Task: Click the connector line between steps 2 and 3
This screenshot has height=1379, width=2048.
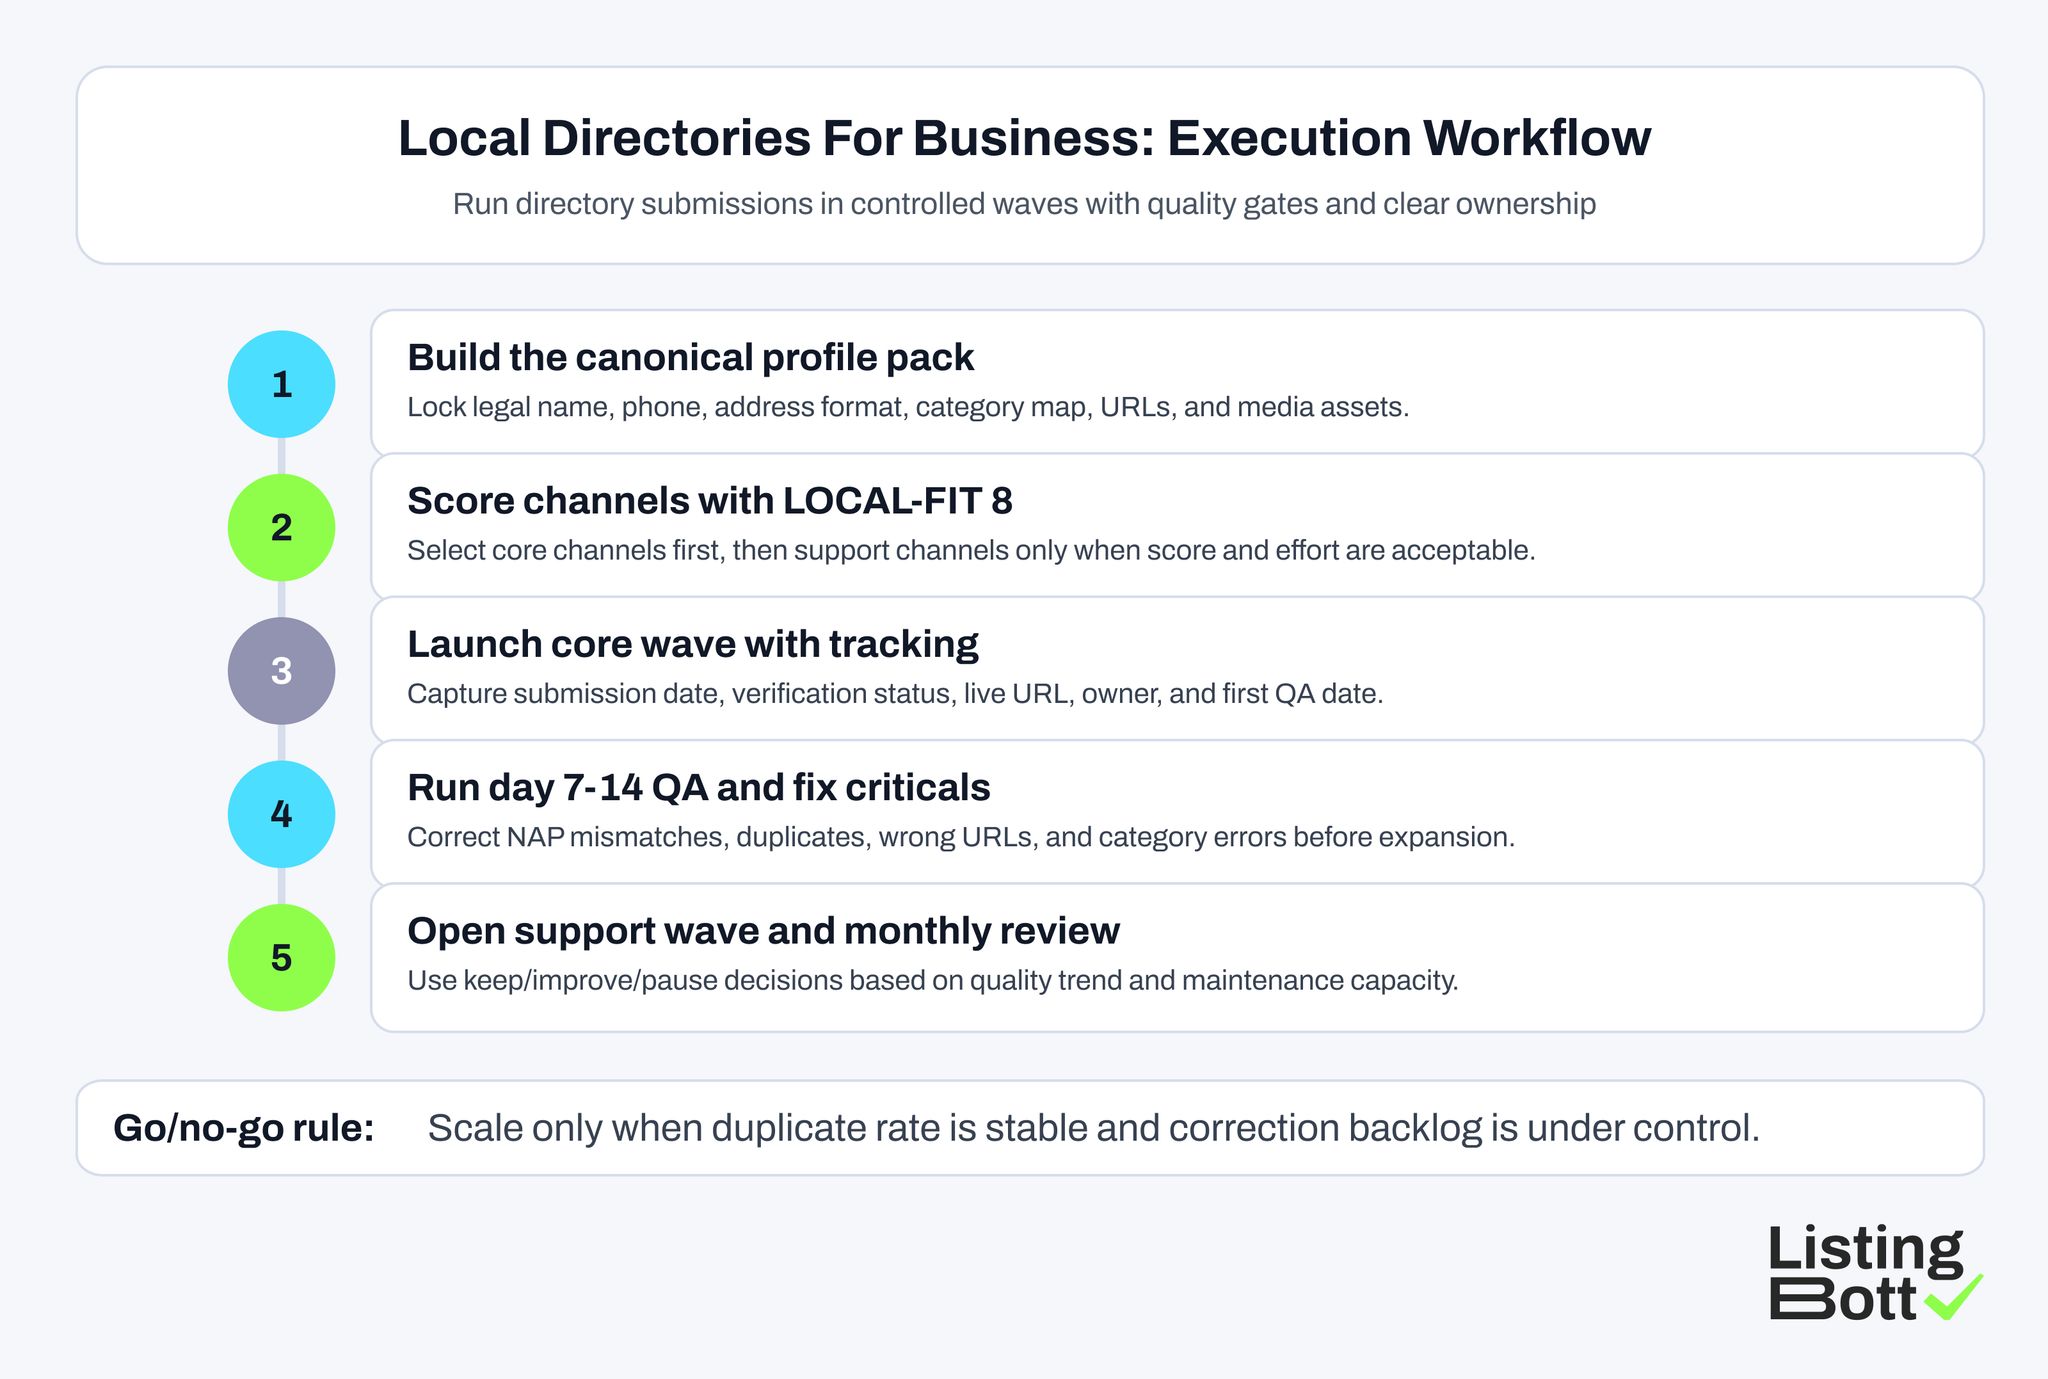Action: (x=282, y=598)
